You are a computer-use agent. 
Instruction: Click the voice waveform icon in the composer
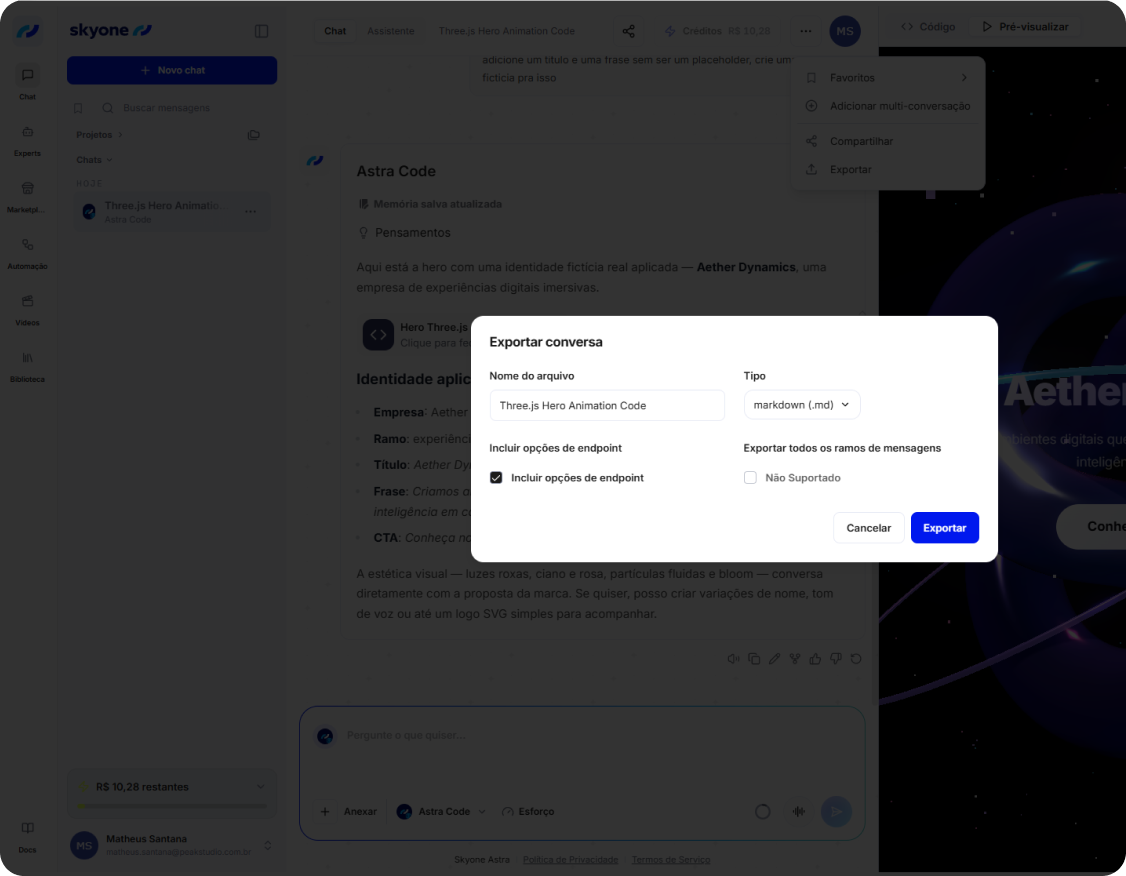click(799, 811)
